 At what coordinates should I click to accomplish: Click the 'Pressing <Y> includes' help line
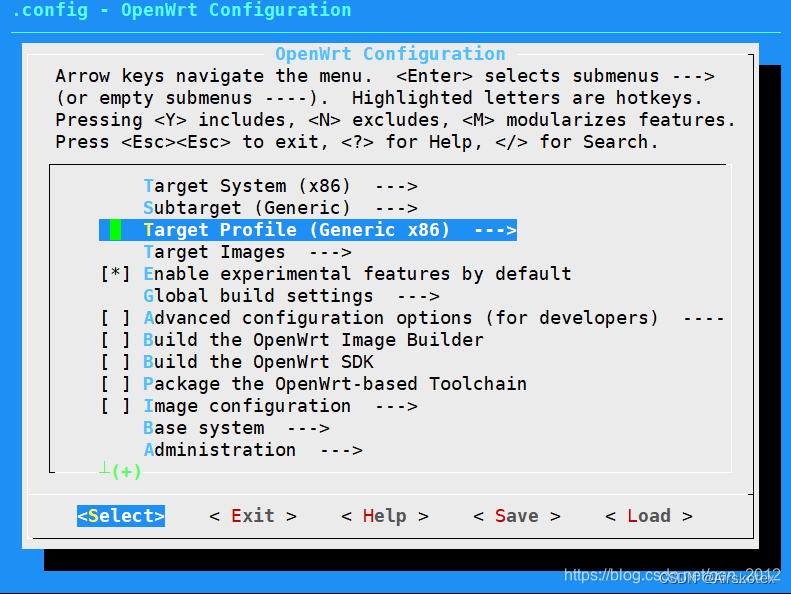(396, 120)
